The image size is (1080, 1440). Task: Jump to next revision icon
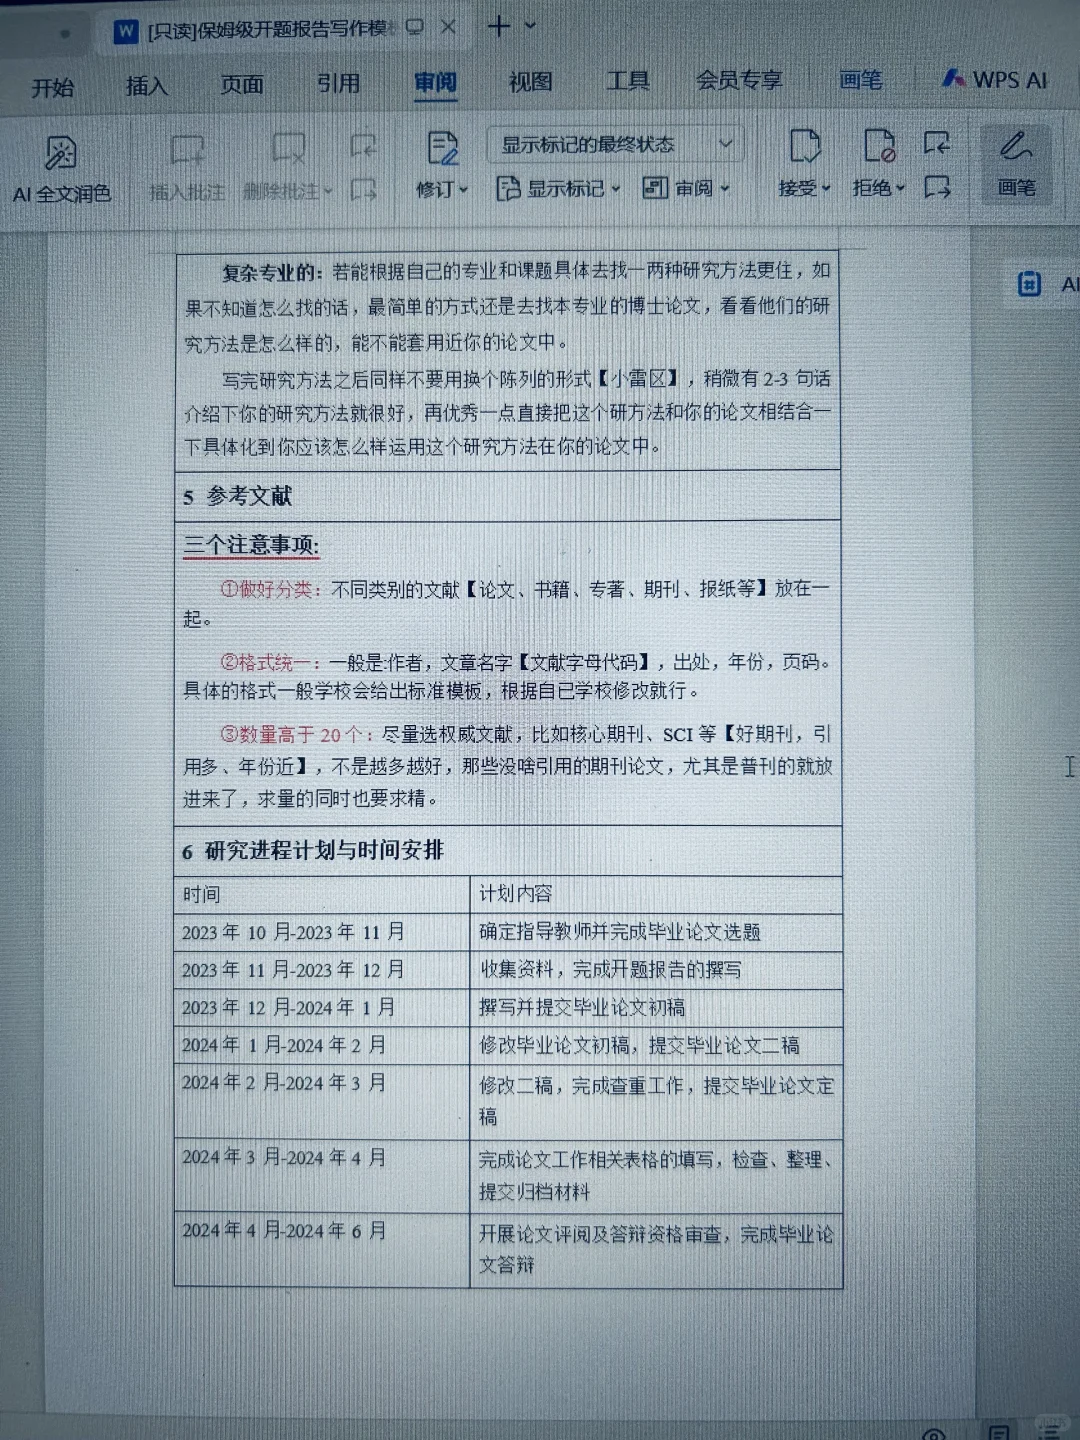tap(937, 186)
